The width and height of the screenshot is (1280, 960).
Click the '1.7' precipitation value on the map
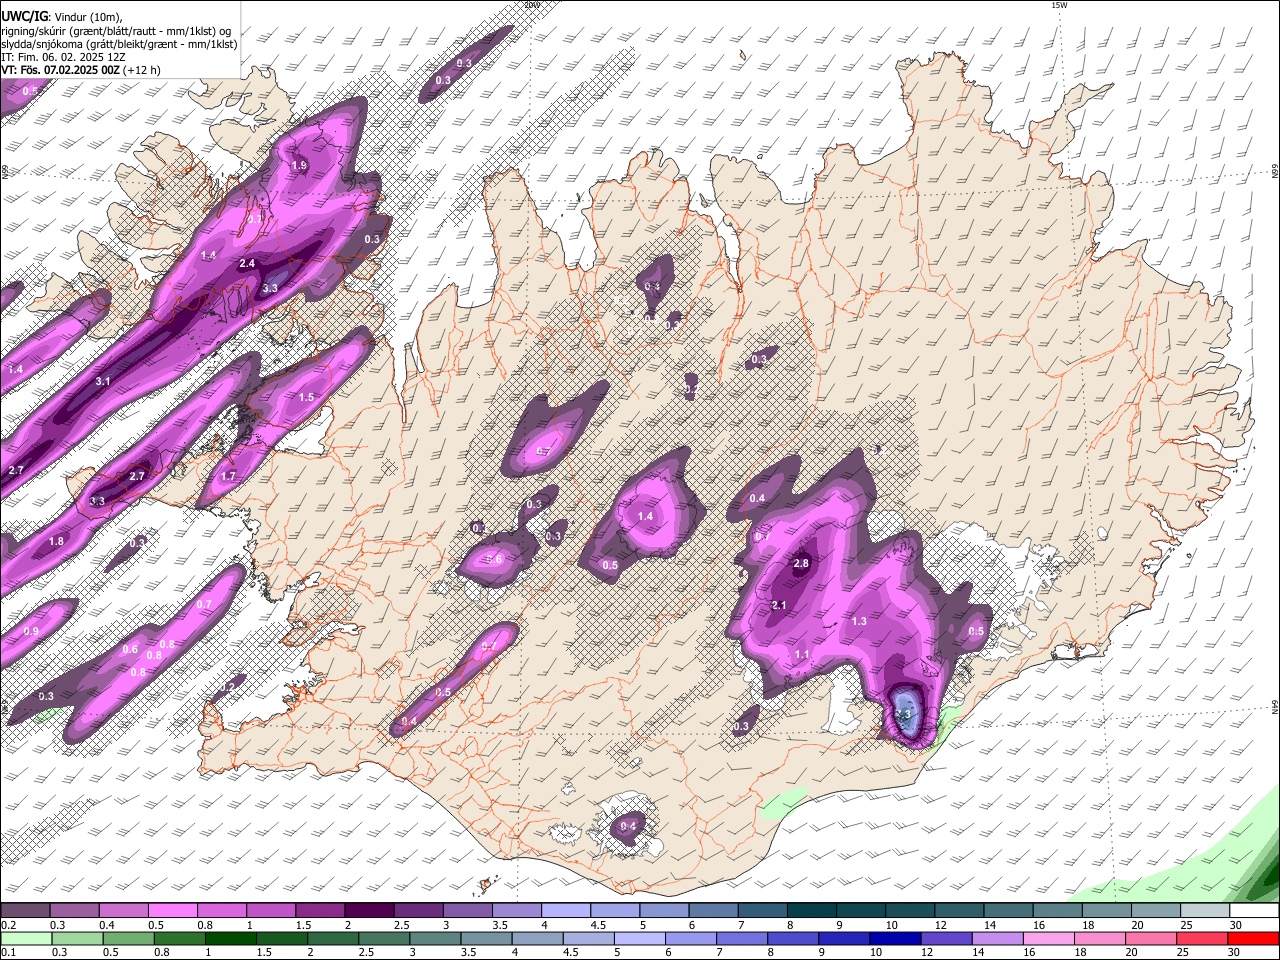(228, 477)
